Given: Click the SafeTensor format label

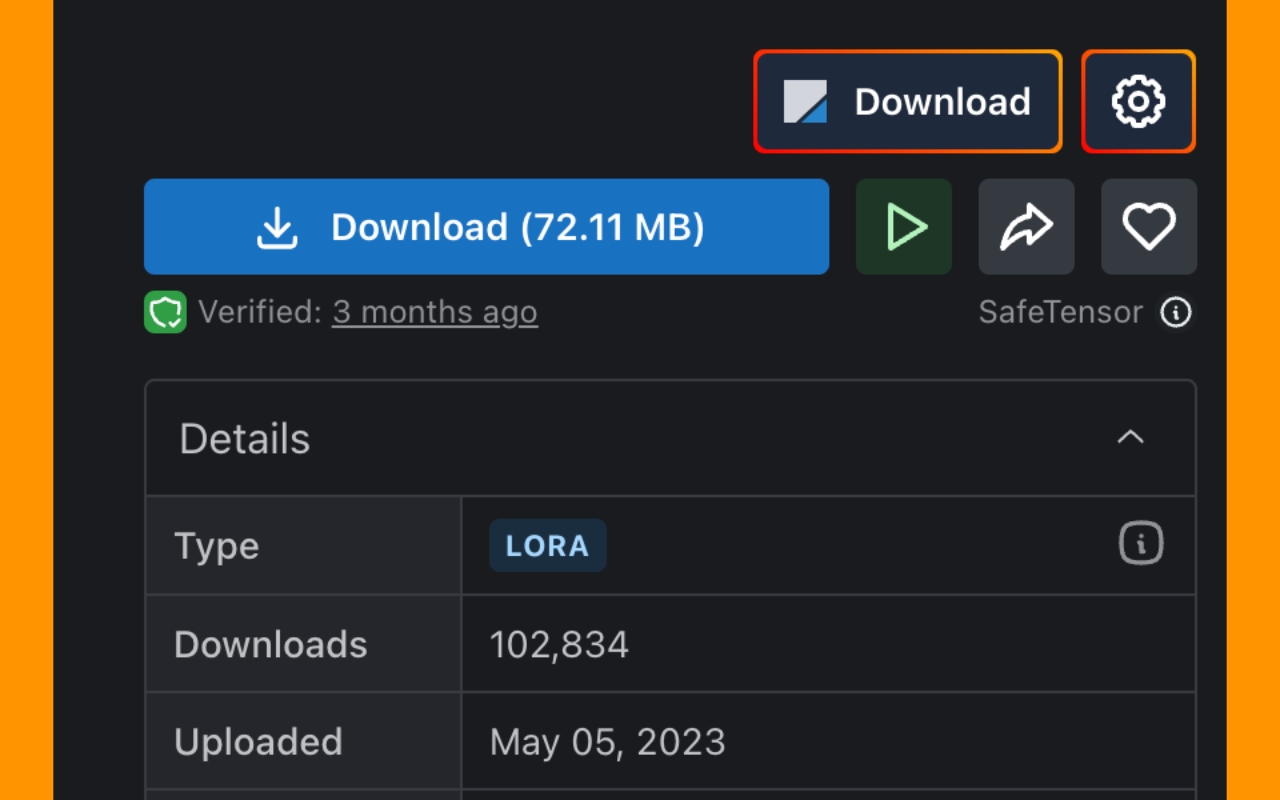Looking at the screenshot, I should pos(1060,313).
